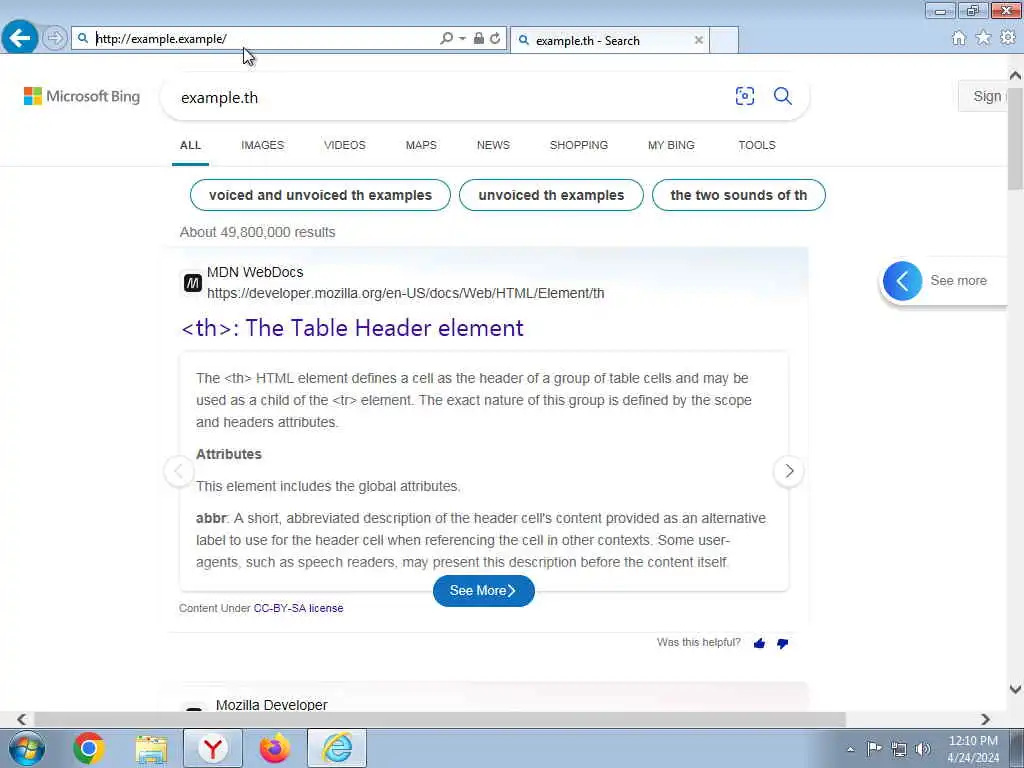This screenshot has height=768, width=1024.
Task: Open a new blank tab
Action: tap(724, 40)
